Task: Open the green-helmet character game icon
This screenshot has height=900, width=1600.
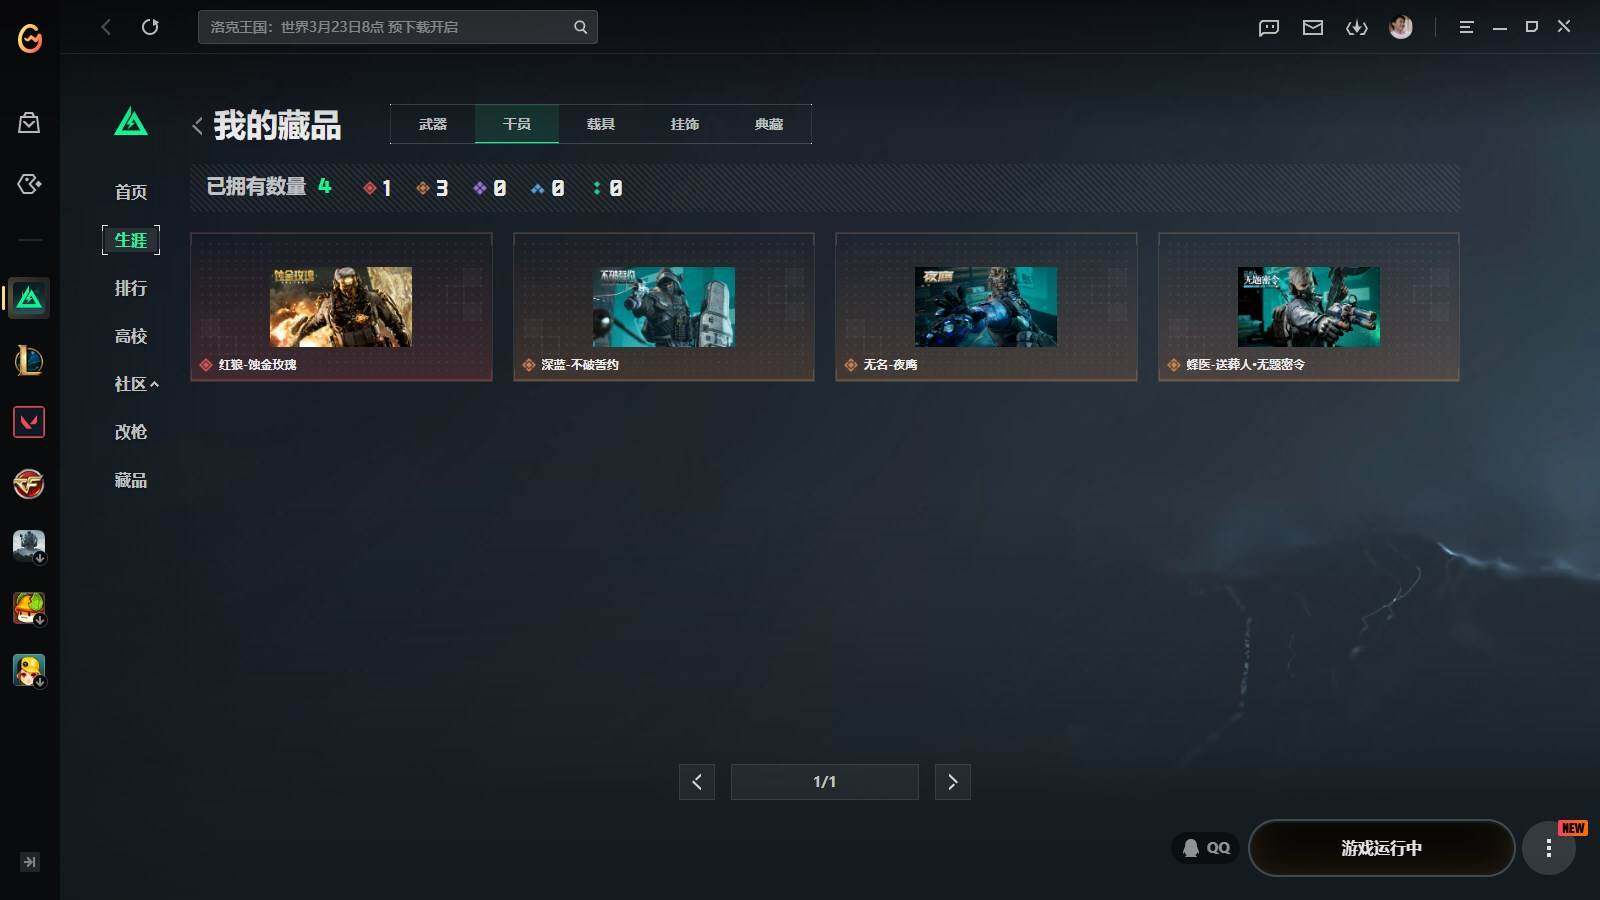Action: click(29, 608)
